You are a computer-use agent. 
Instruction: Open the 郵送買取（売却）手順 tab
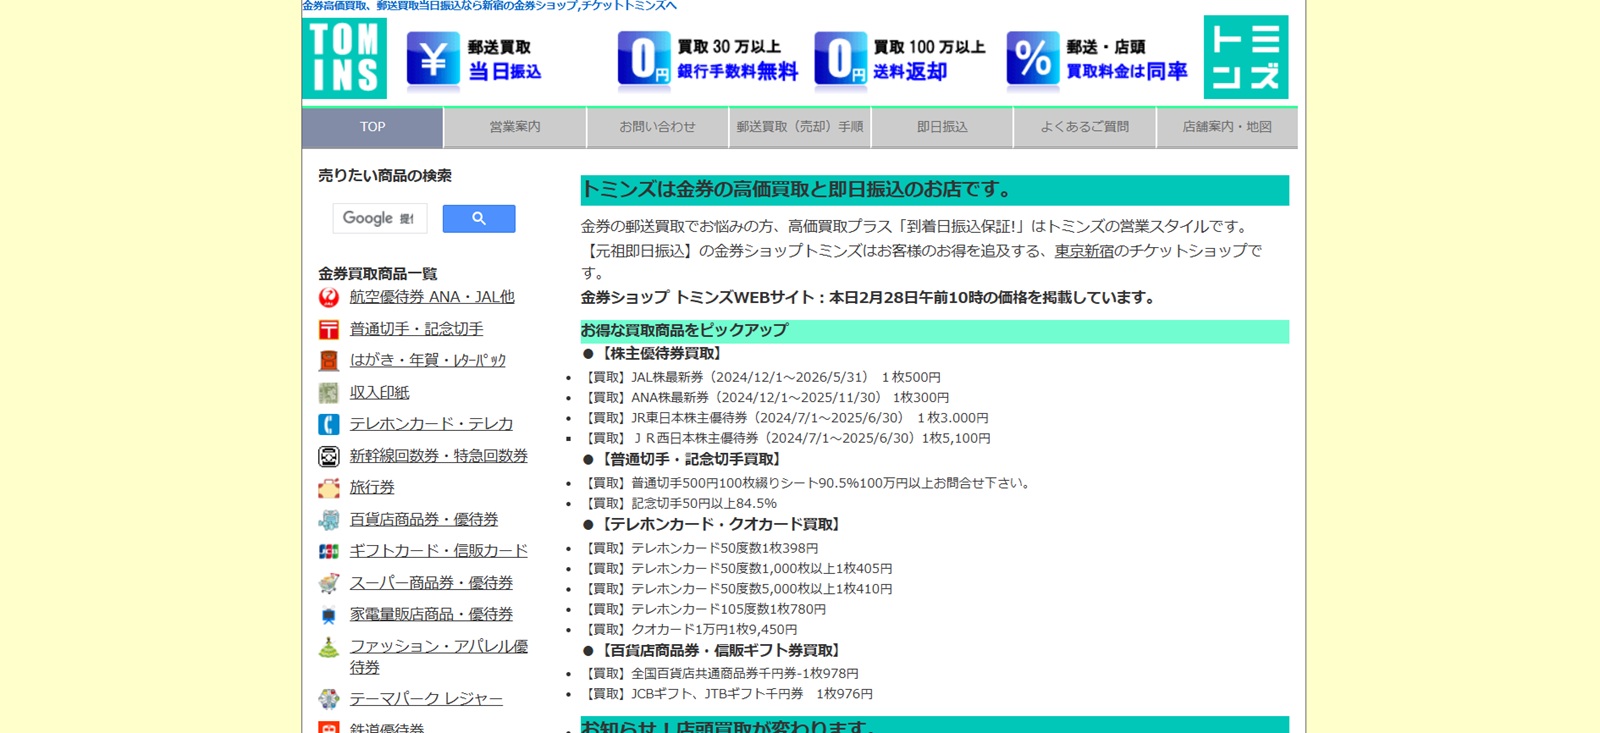(x=800, y=127)
